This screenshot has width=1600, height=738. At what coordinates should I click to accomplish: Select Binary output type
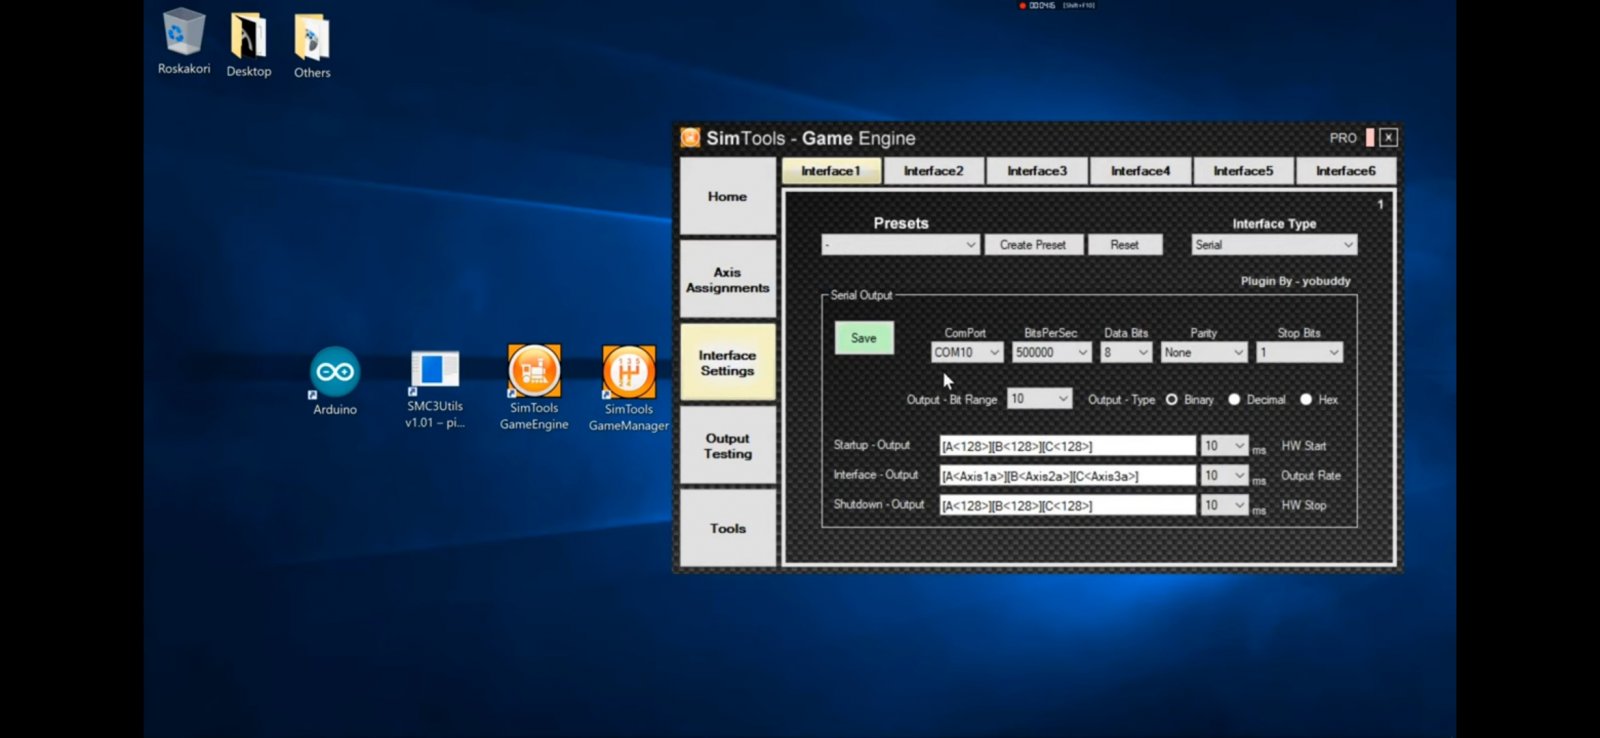point(1172,399)
